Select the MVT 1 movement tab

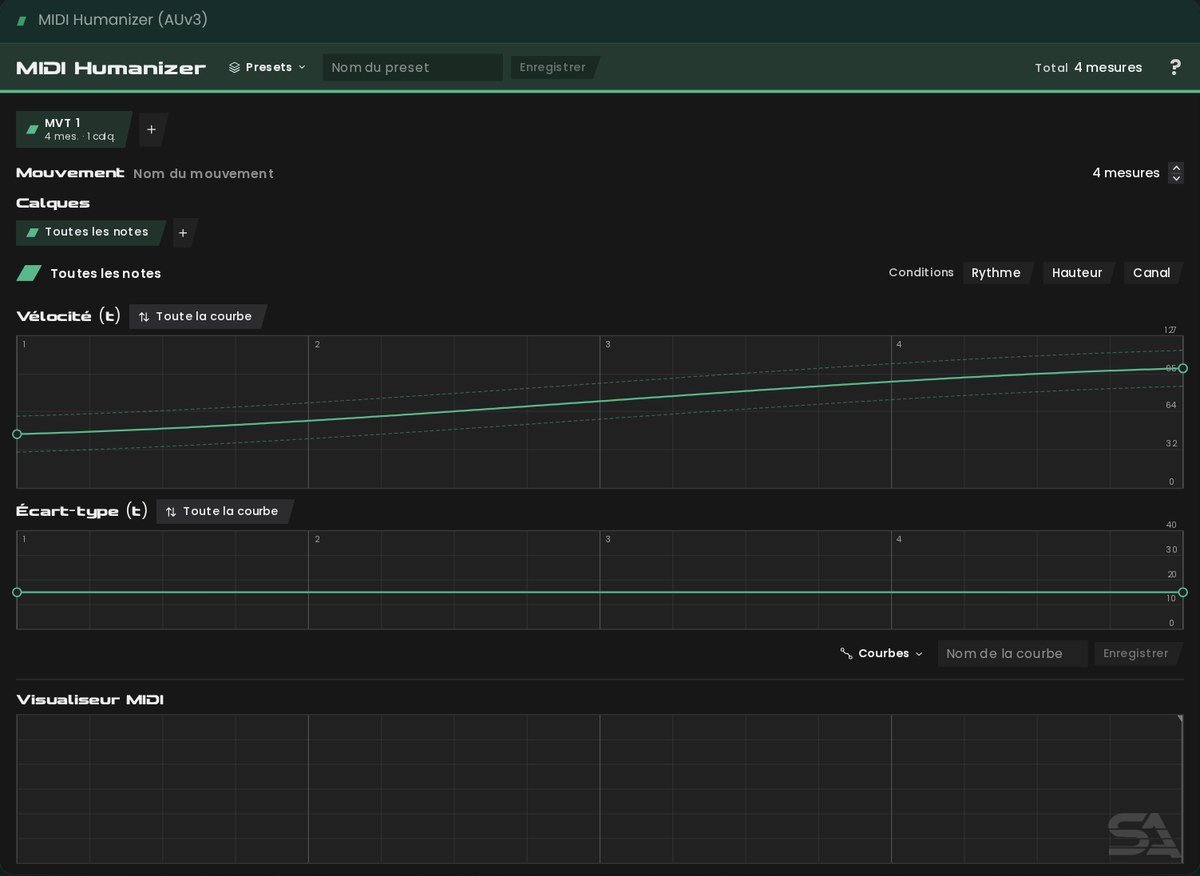[x=74, y=129]
